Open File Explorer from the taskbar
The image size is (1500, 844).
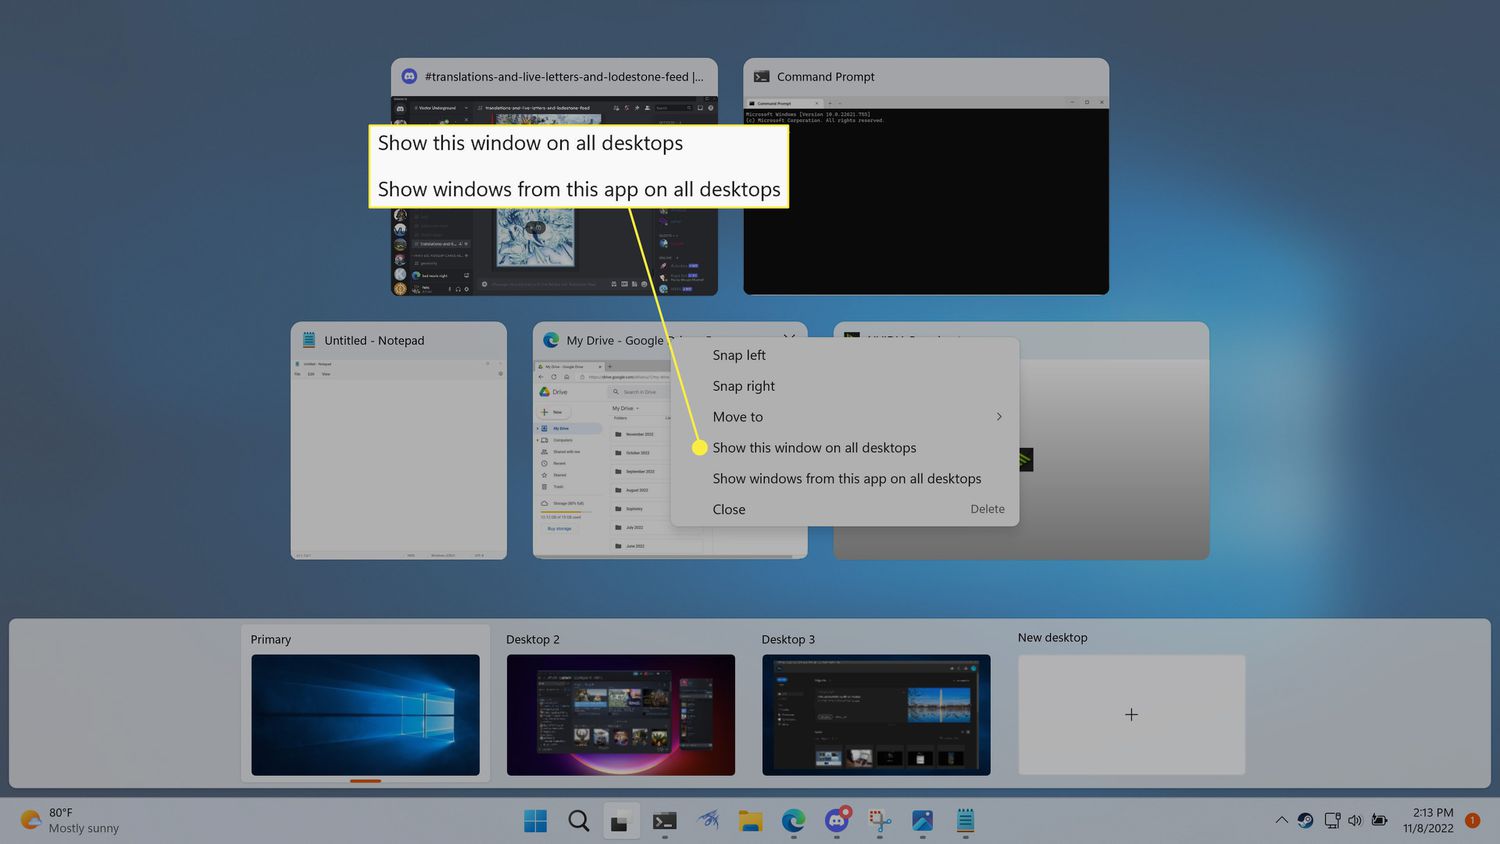750,821
